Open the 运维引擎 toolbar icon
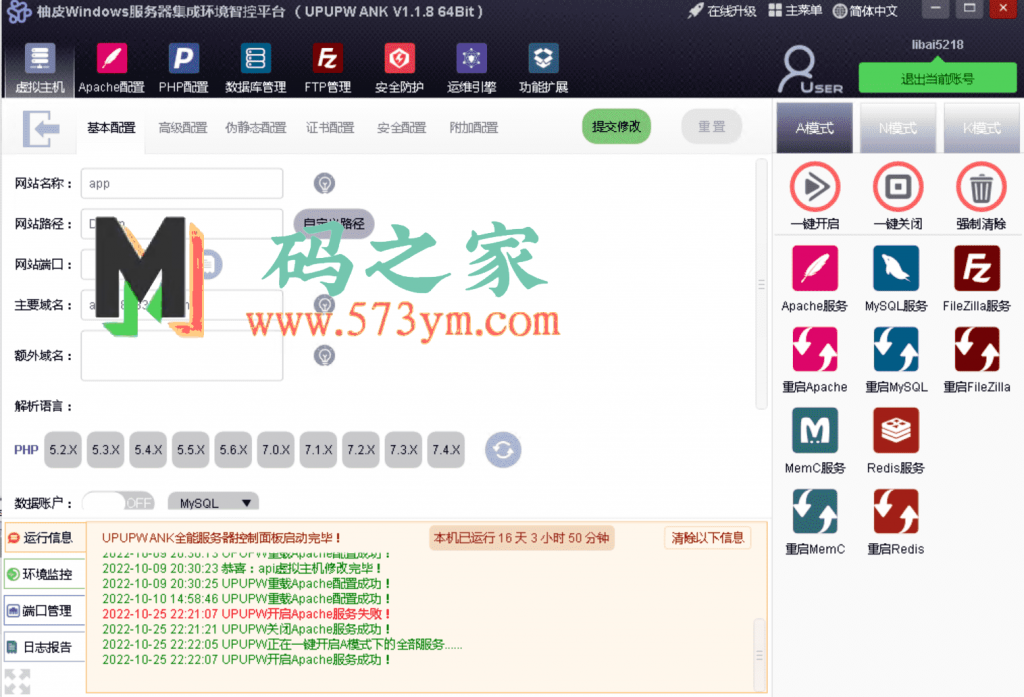The width and height of the screenshot is (1024, 697). pyautogui.click(x=471, y=68)
